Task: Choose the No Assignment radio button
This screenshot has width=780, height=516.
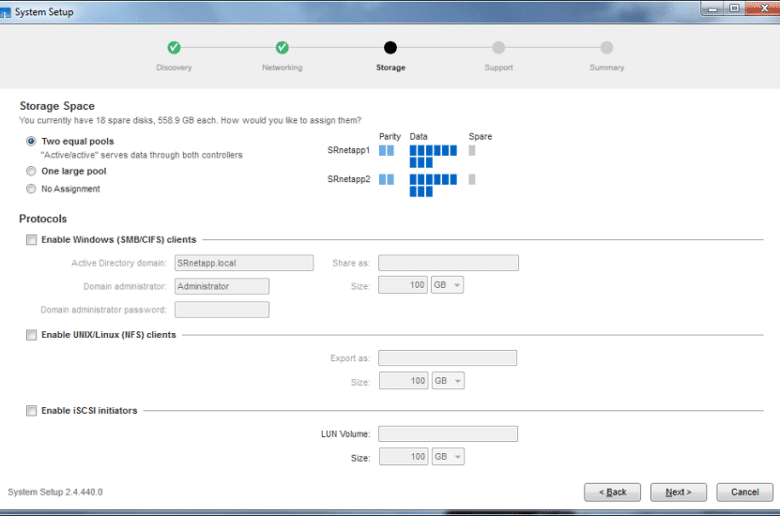Action: pos(31,189)
